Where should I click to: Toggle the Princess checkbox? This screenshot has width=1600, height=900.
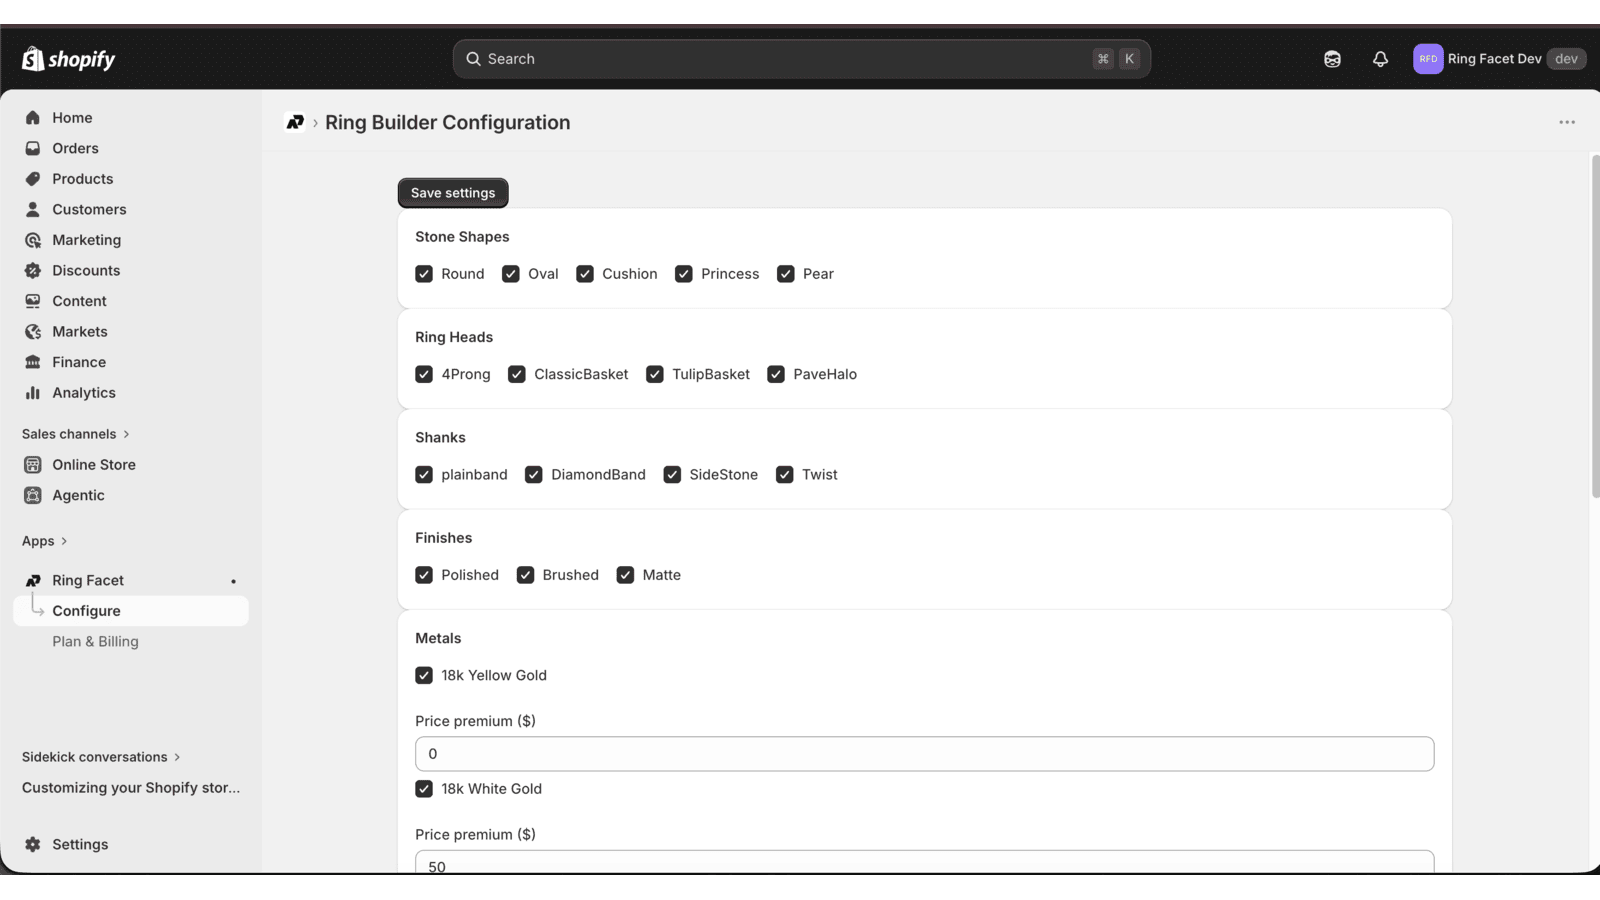click(684, 274)
